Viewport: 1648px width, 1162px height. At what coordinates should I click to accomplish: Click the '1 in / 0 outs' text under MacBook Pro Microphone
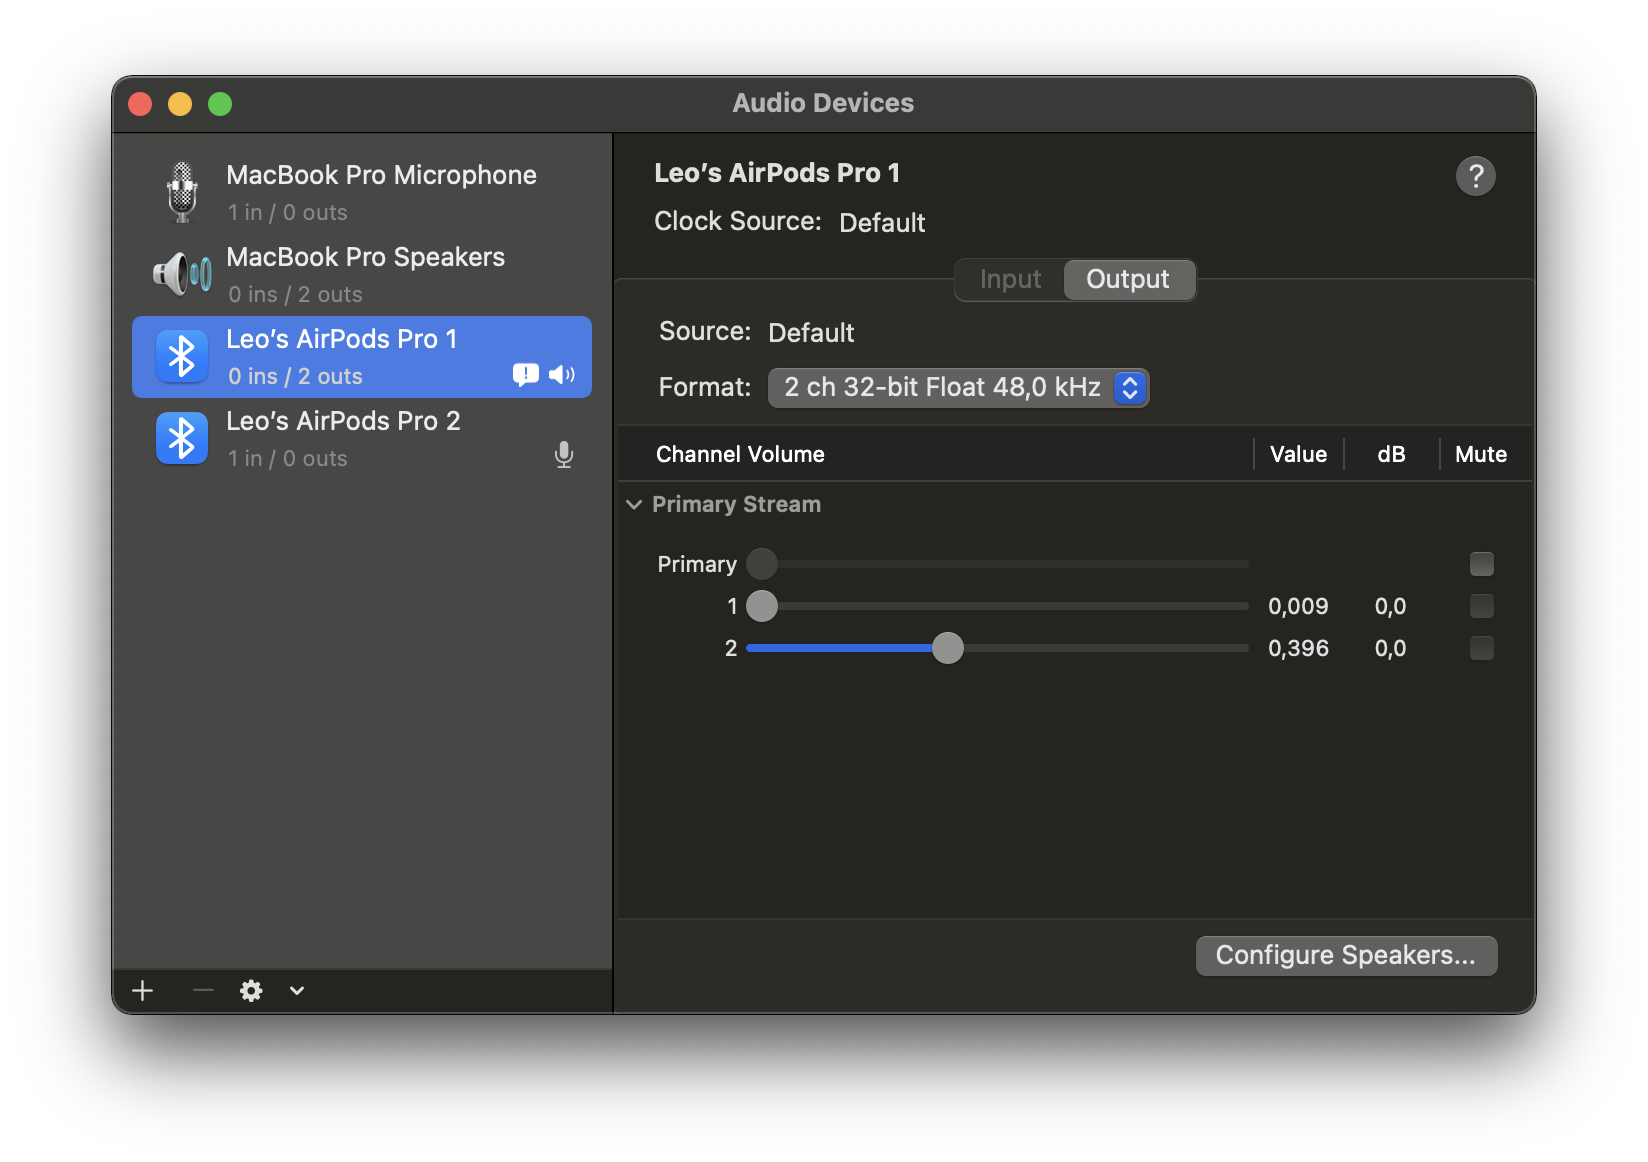click(287, 212)
